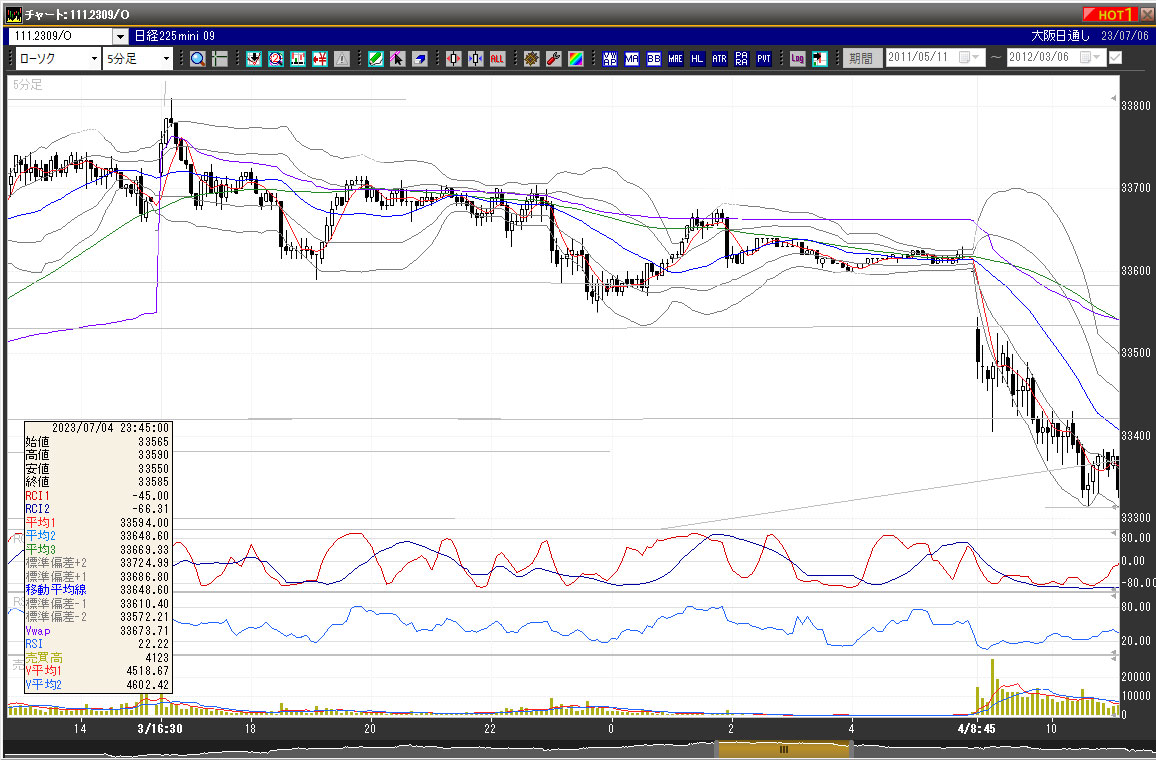Click the small triangle at volume panel top-right

1113,658
